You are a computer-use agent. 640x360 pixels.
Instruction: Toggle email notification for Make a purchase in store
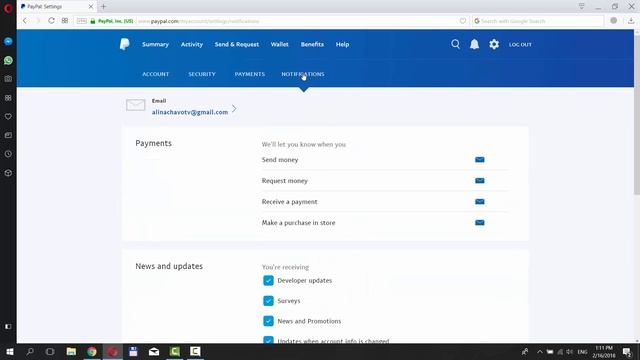(x=480, y=223)
